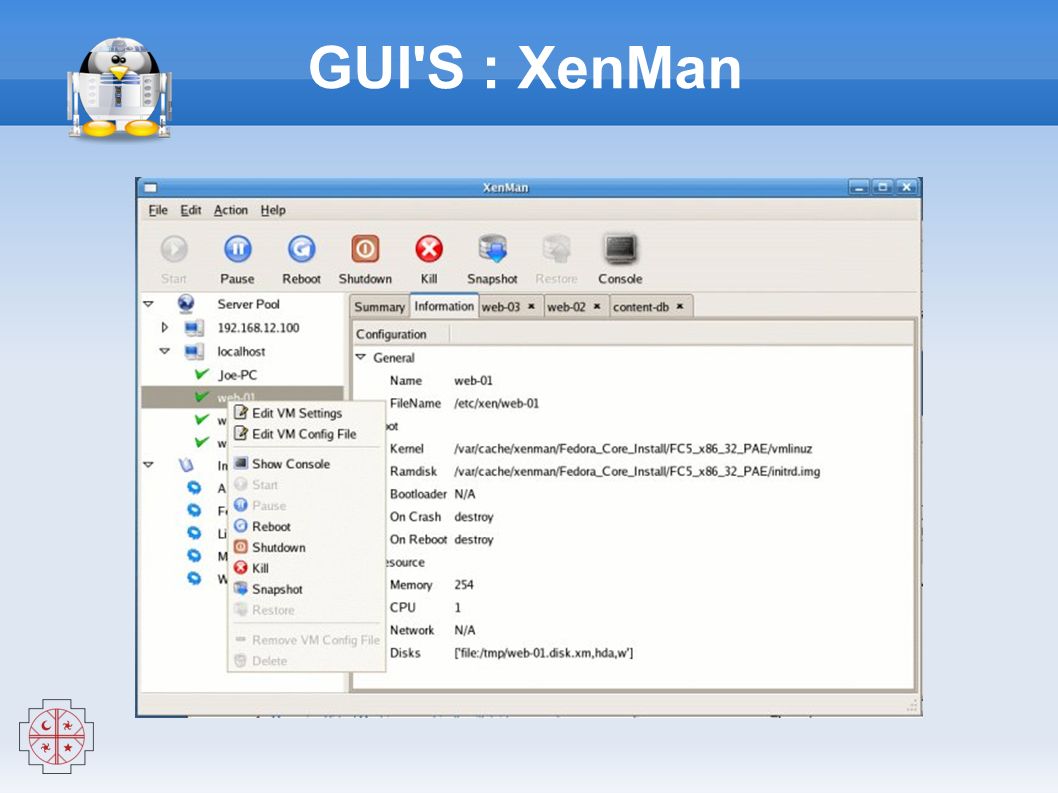Choose Shutdown in the context menu
Image resolution: width=1058 pixels, height=793 pixels.
[307, 547]
